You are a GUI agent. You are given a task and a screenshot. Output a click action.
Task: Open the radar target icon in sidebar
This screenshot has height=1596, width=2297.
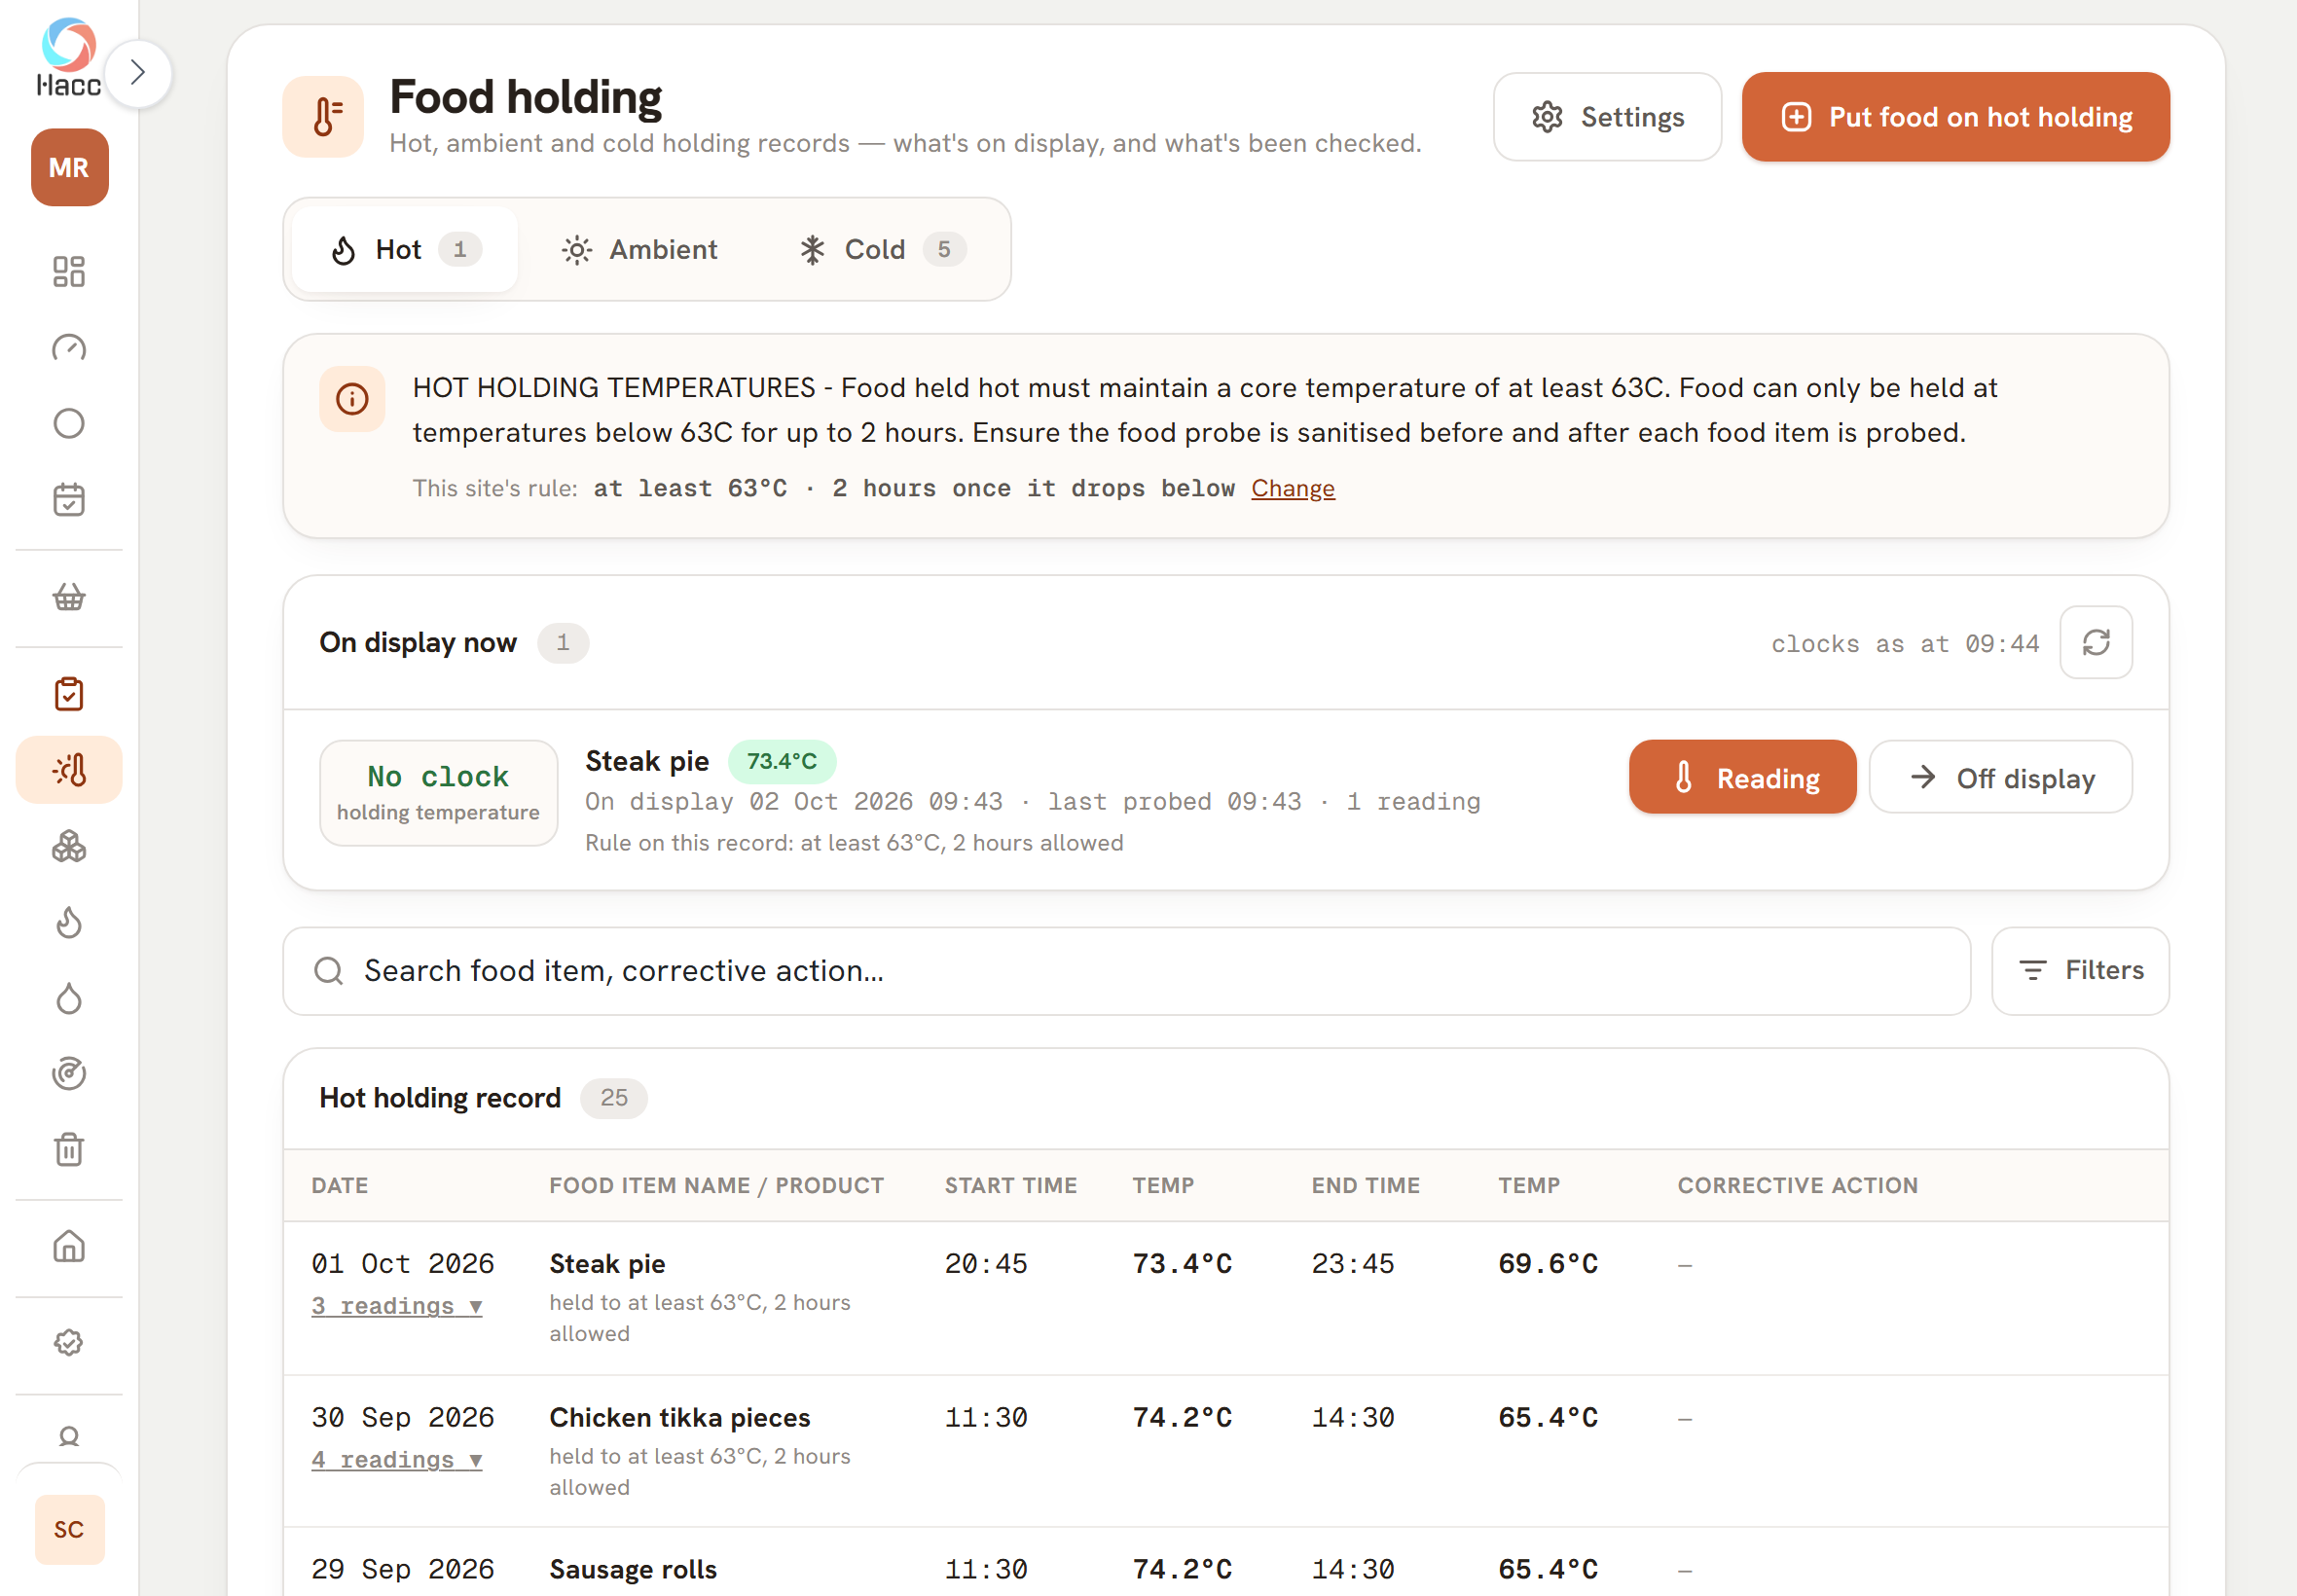point(69,1073)
